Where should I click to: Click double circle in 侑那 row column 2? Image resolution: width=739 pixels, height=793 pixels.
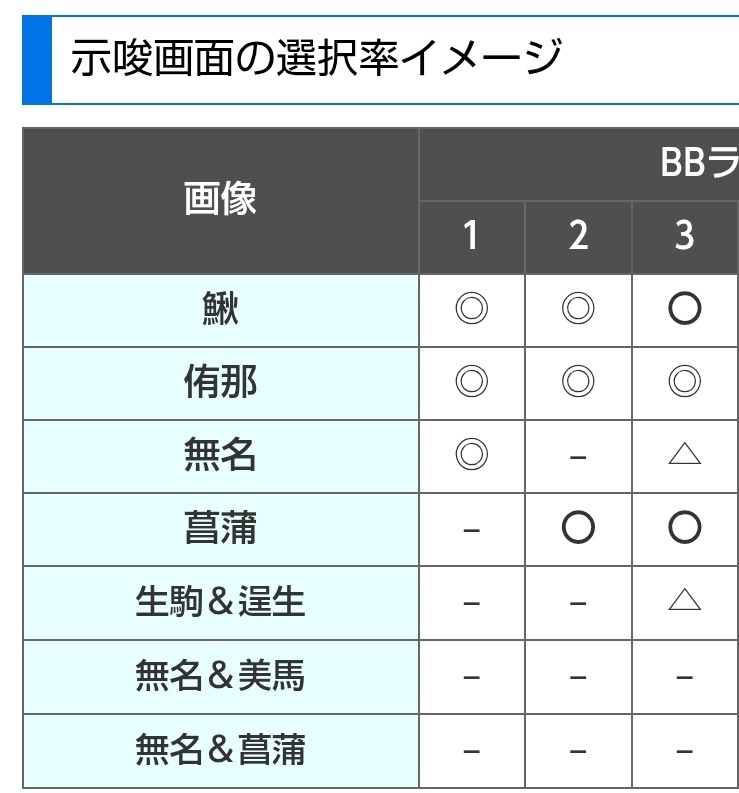pyautogui.click(x=578, y=381)
